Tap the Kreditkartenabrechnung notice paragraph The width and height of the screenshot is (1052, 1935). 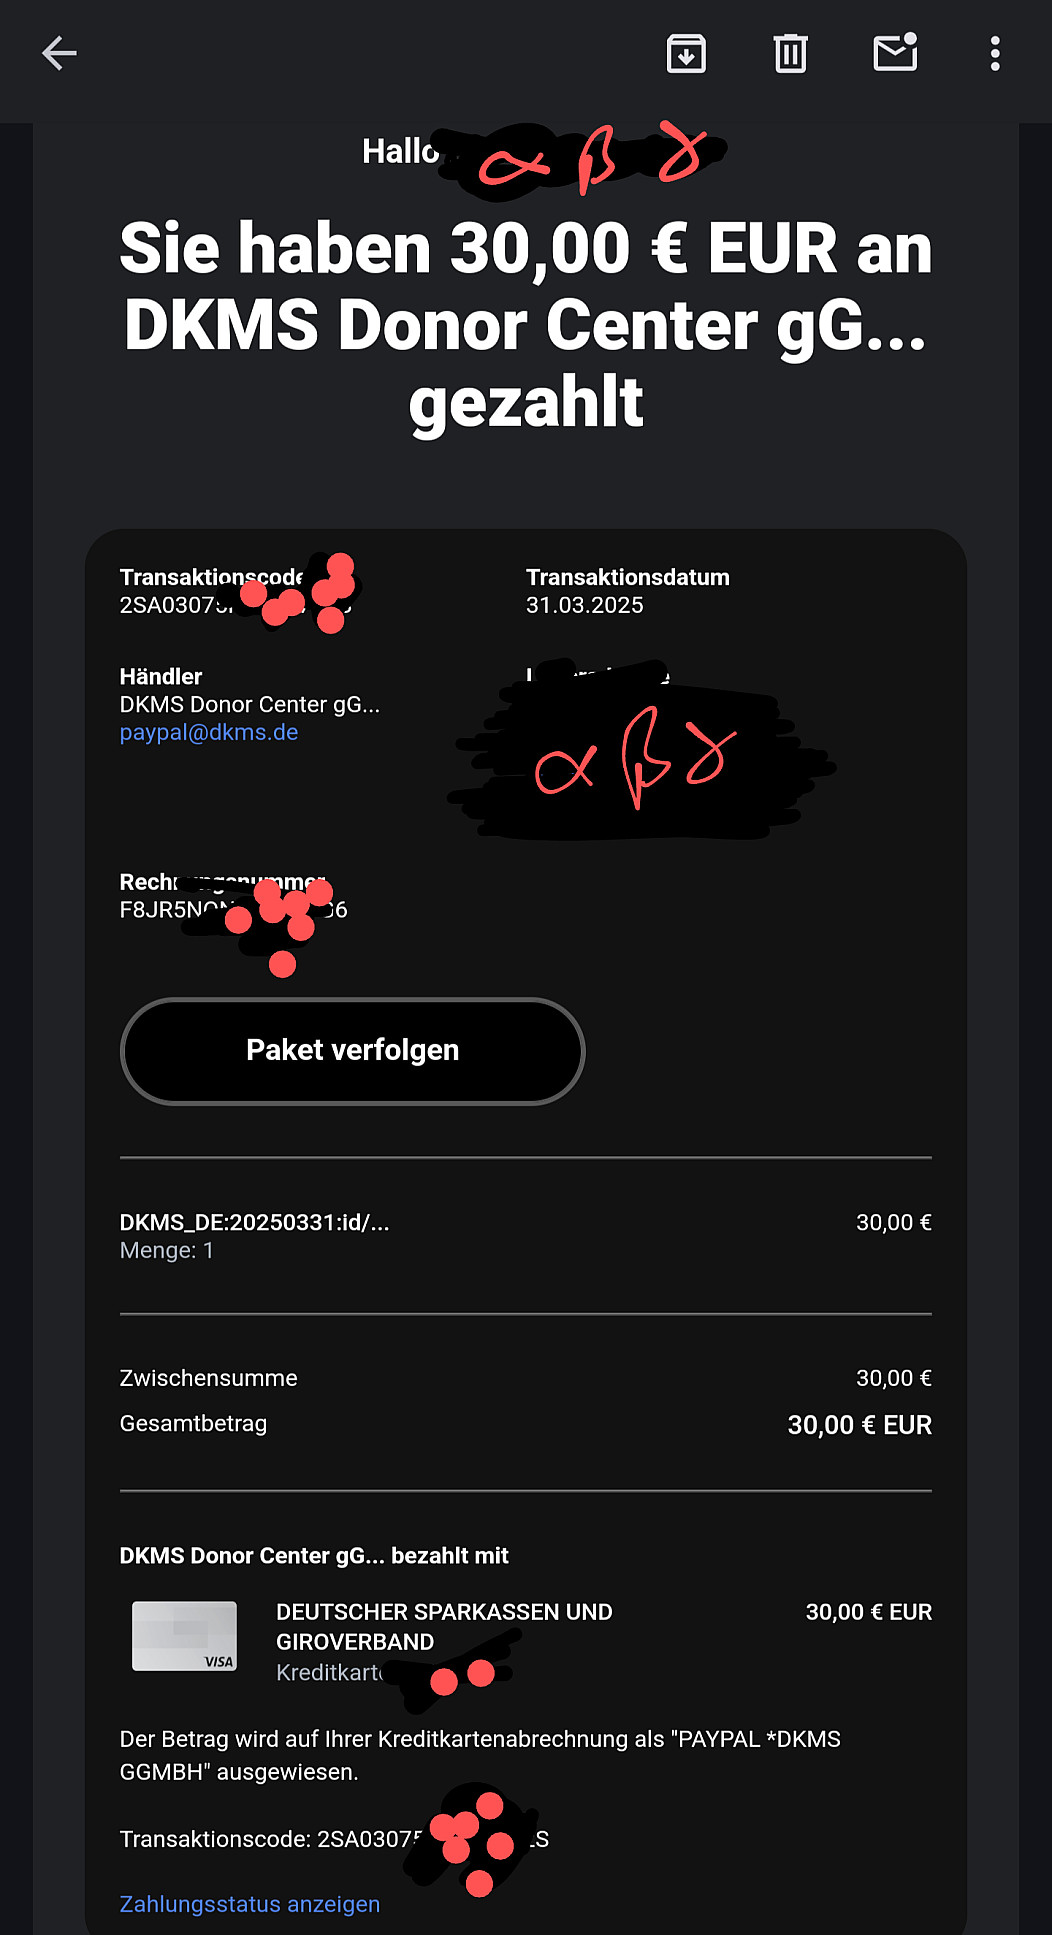point(480,1755)
